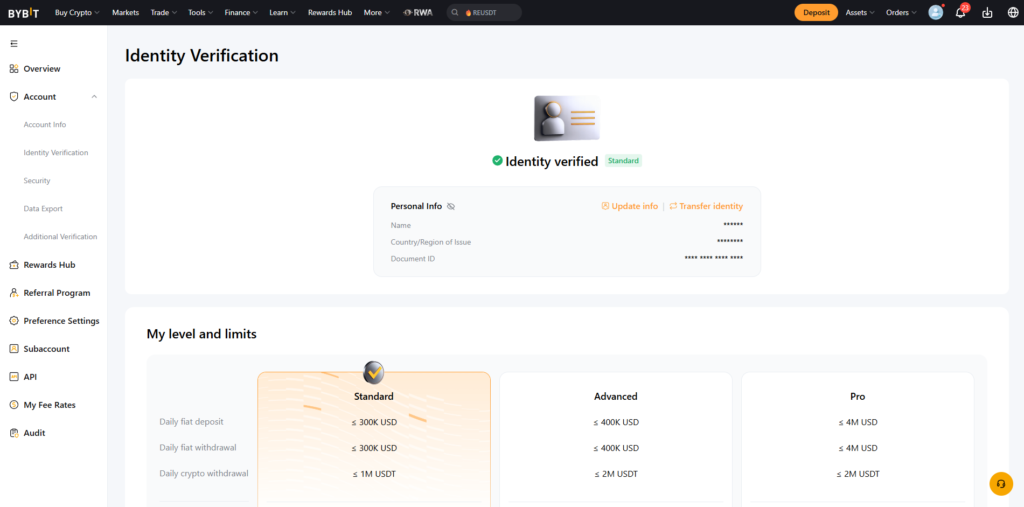Click the 'Country/Region of Issue' label

[430, 242]
